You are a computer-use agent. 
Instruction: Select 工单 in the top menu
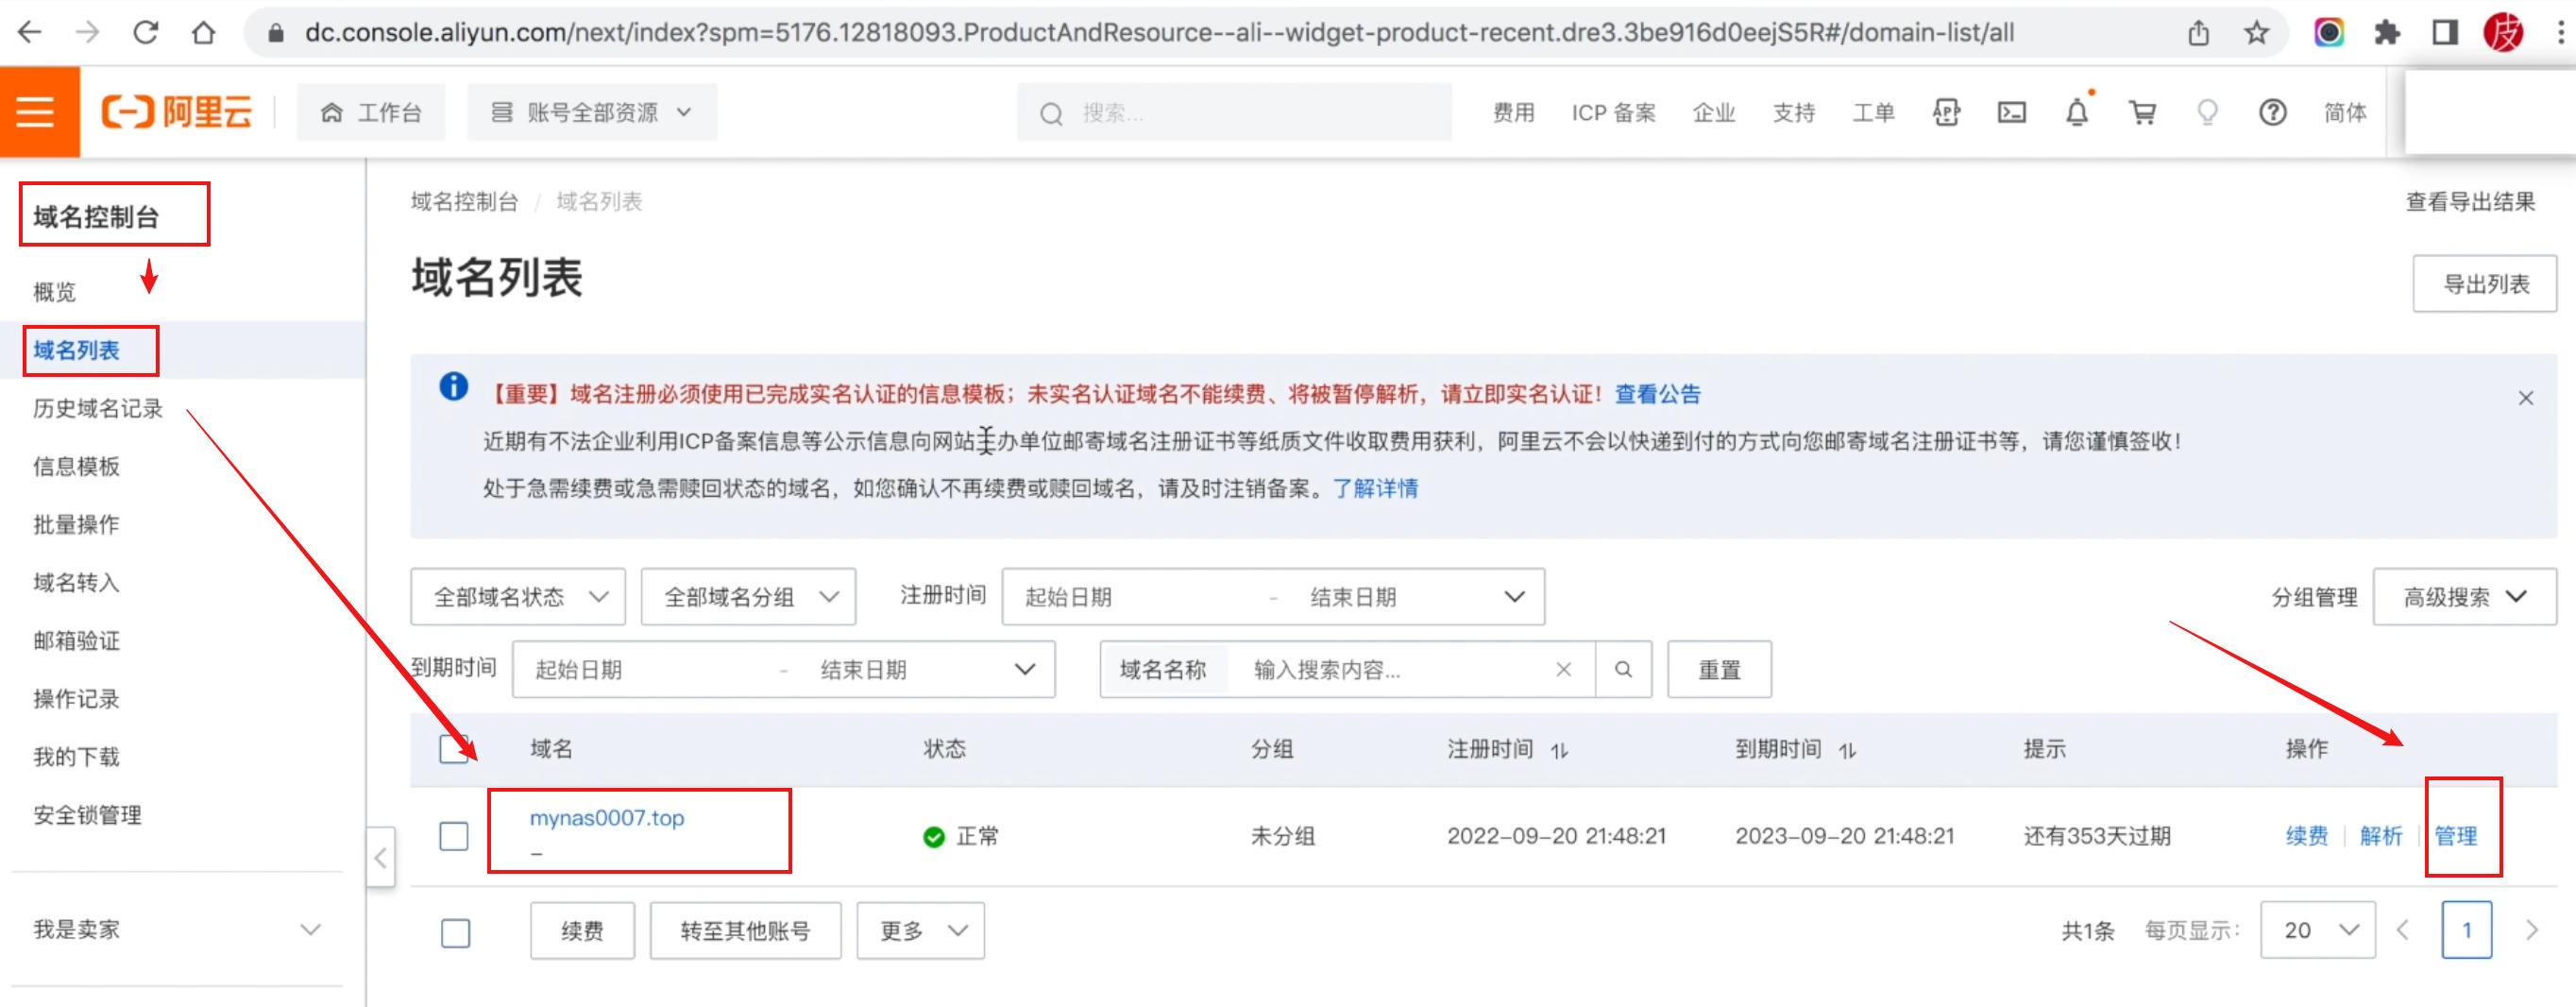(1872, 112)
